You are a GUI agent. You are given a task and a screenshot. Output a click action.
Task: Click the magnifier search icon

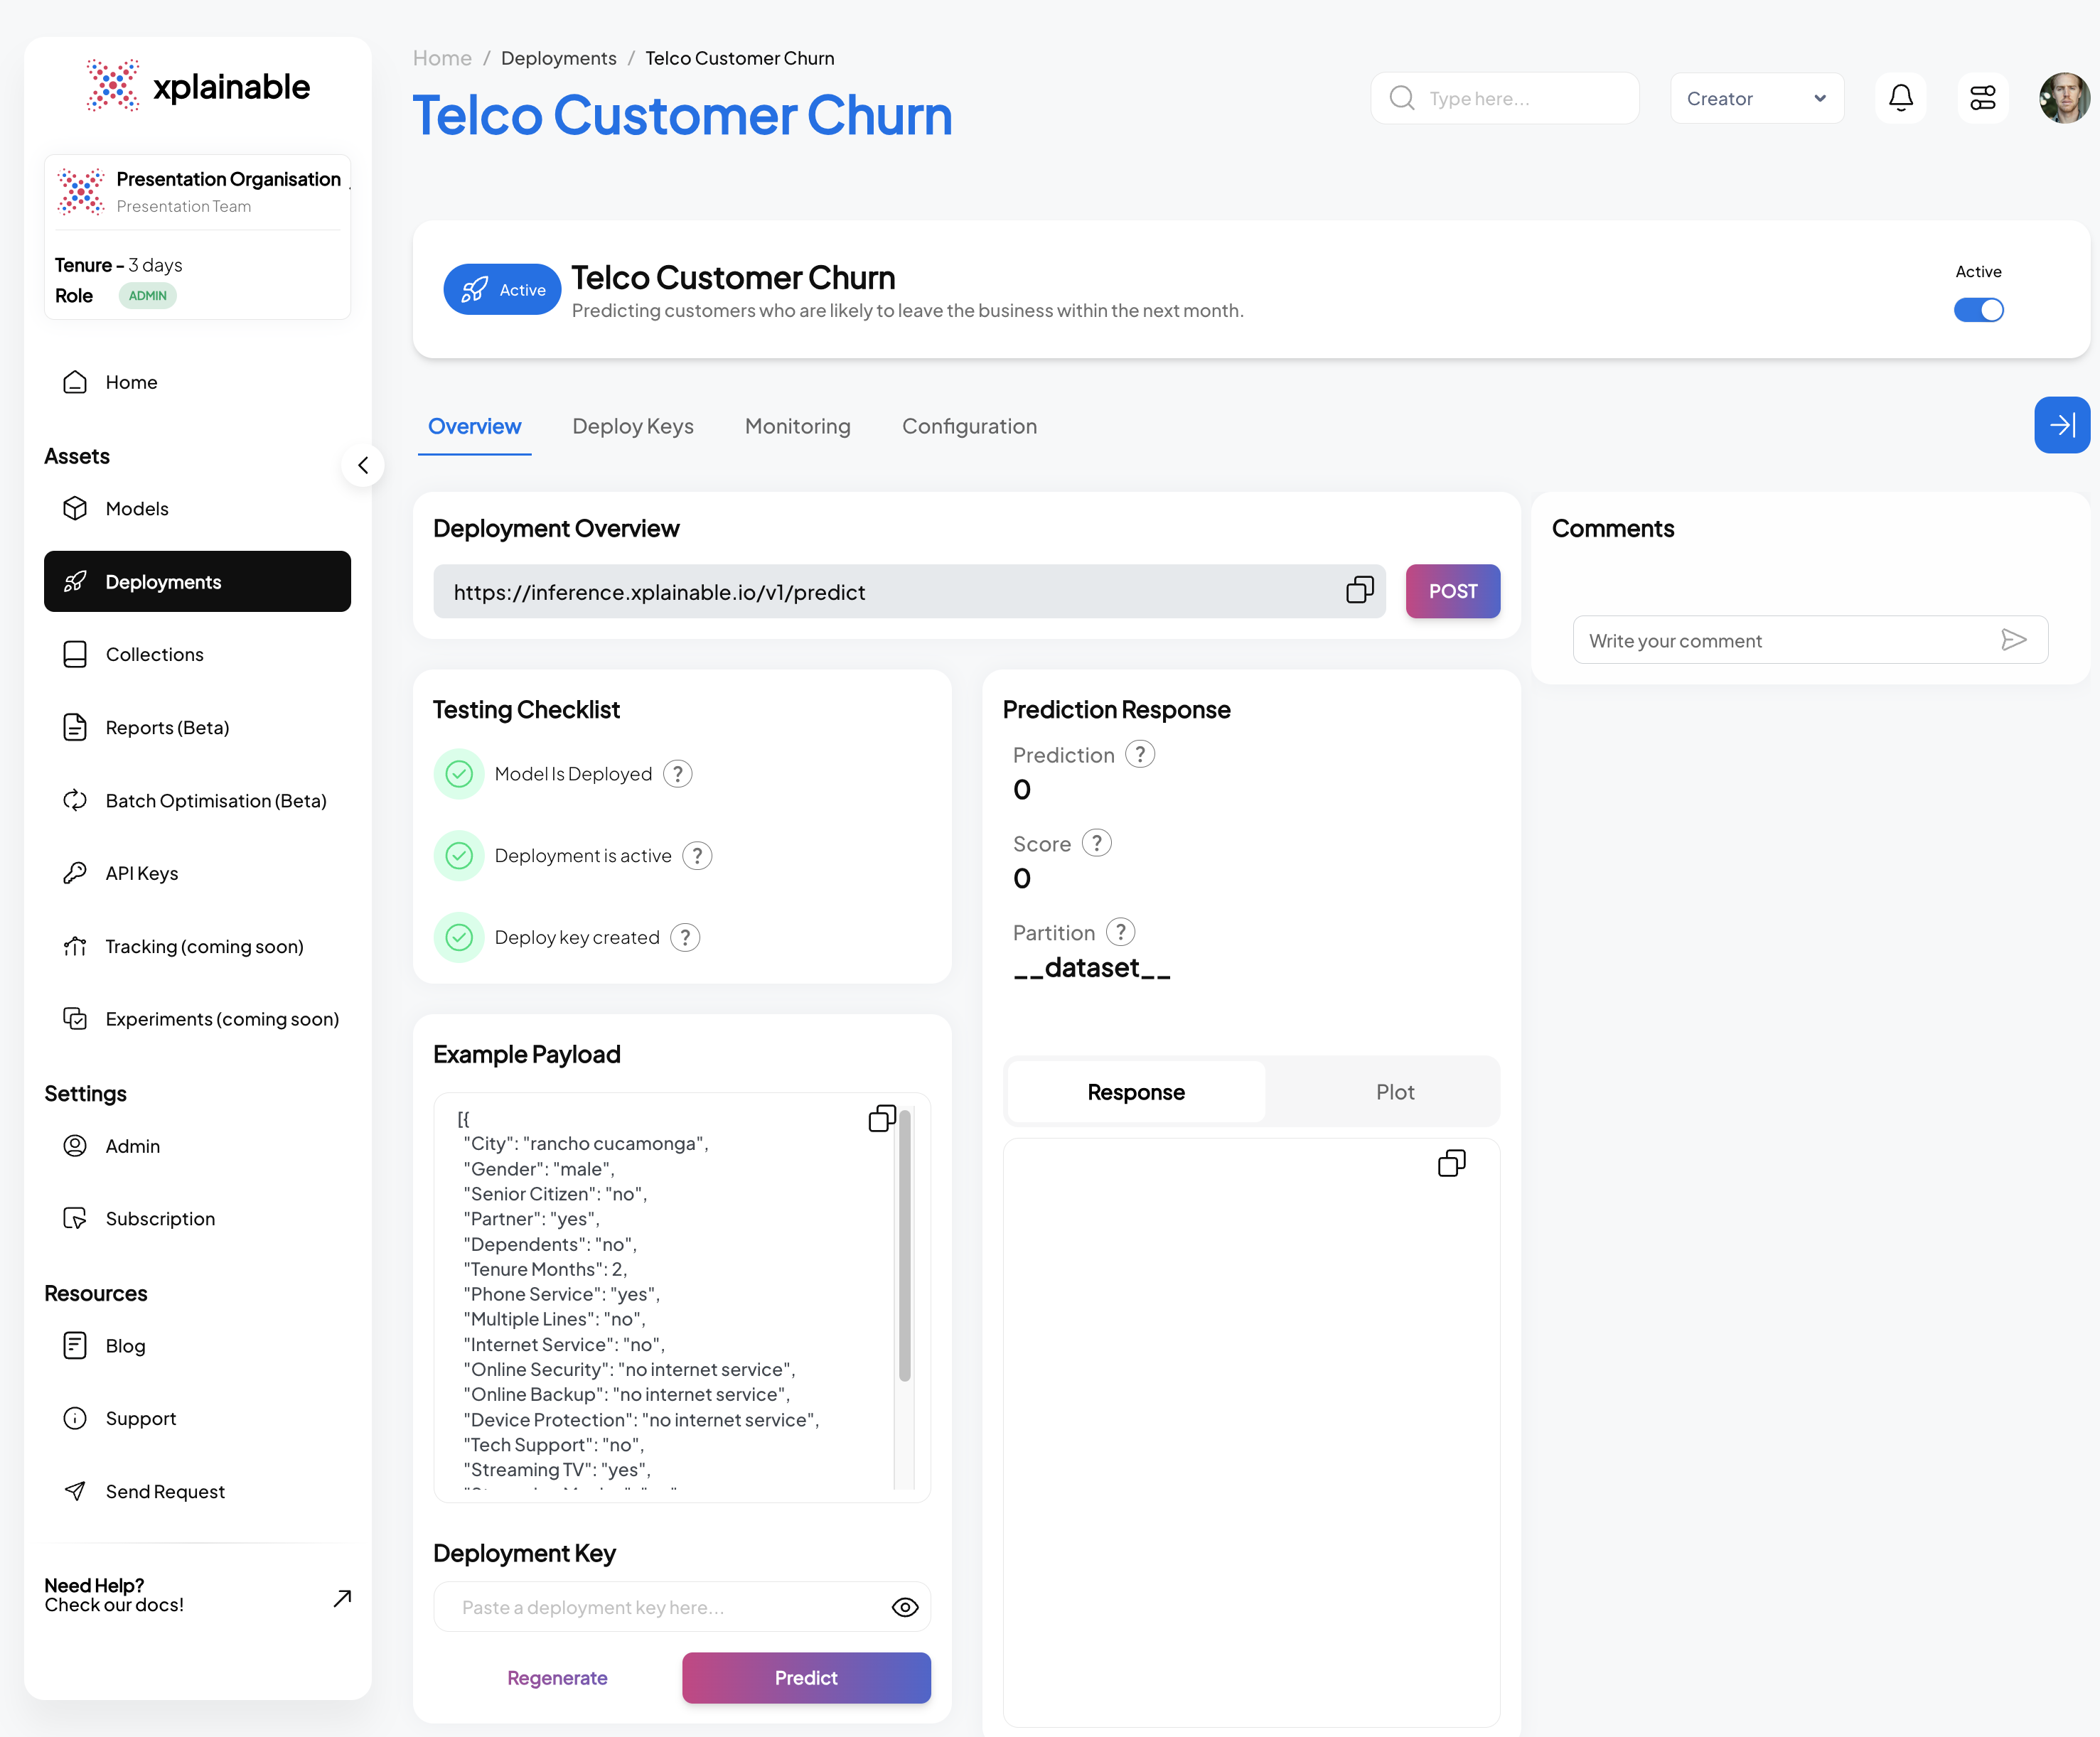click(1402, 98)
